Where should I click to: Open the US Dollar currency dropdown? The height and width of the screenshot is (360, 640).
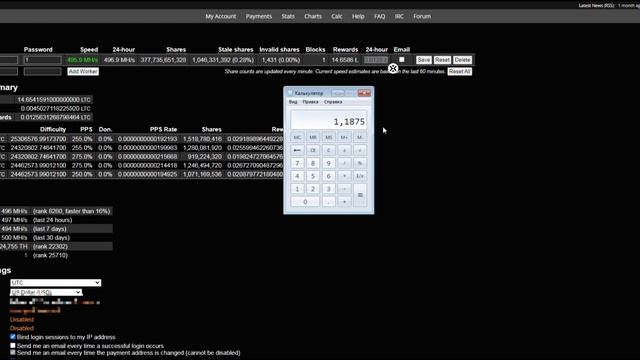[x=46, y=292]
